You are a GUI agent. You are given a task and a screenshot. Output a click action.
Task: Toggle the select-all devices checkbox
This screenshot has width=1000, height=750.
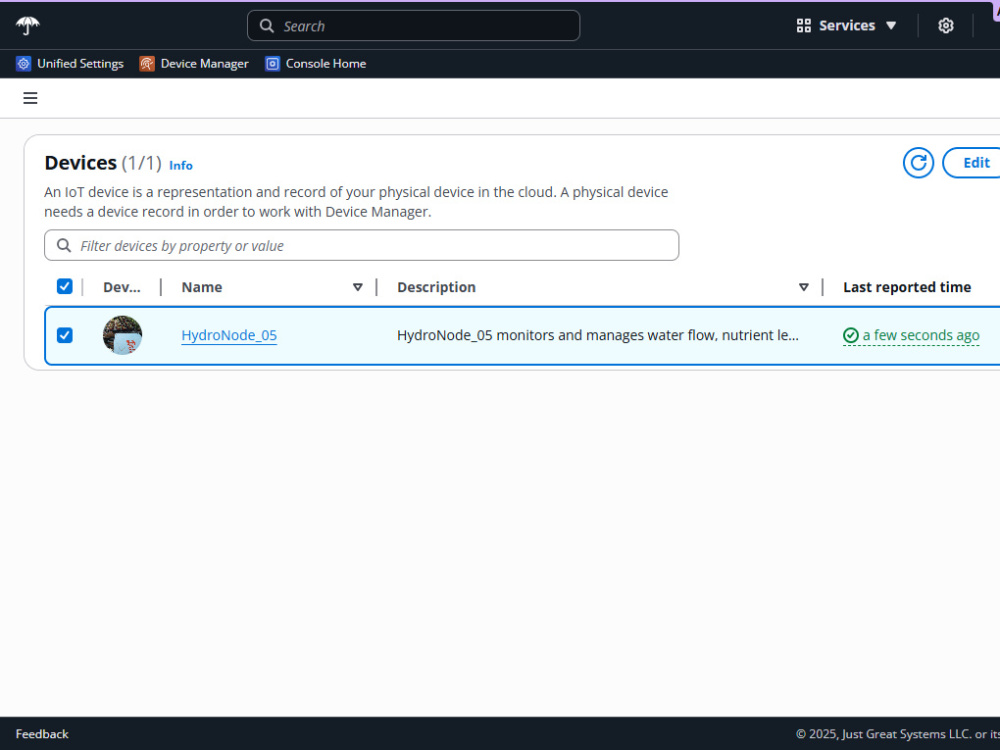click(x=64, y=286)
